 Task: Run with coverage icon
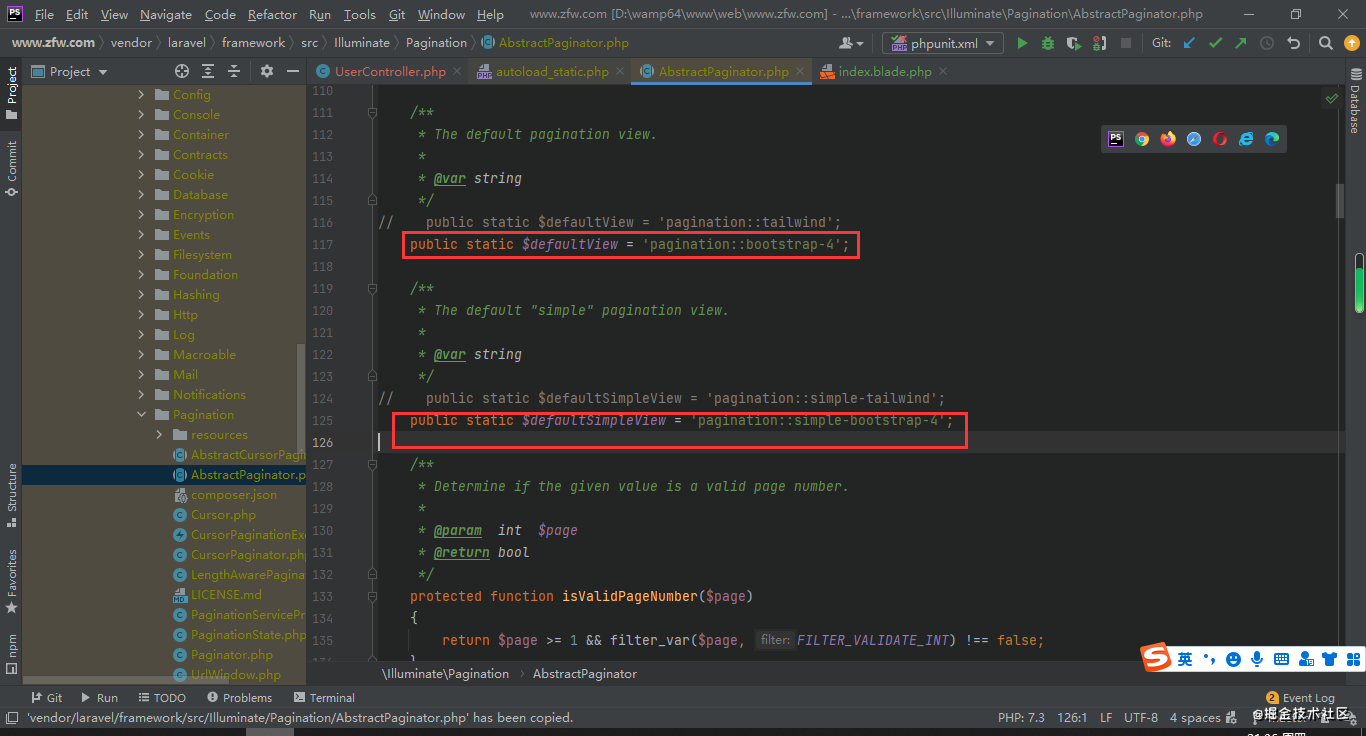coord(1073,43)
